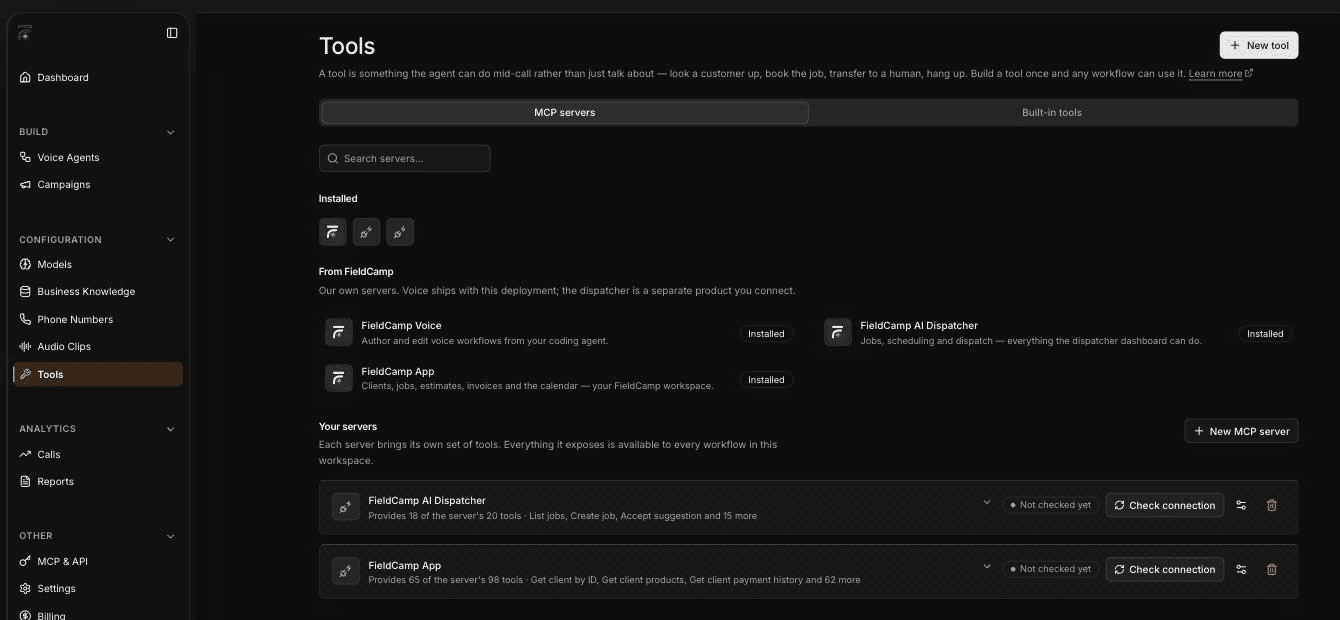Image resolution: width=1340 pixels, height=620 pixels.
Task: Click the Billing icon in sidebar
Action: click(x=26, y=615)
